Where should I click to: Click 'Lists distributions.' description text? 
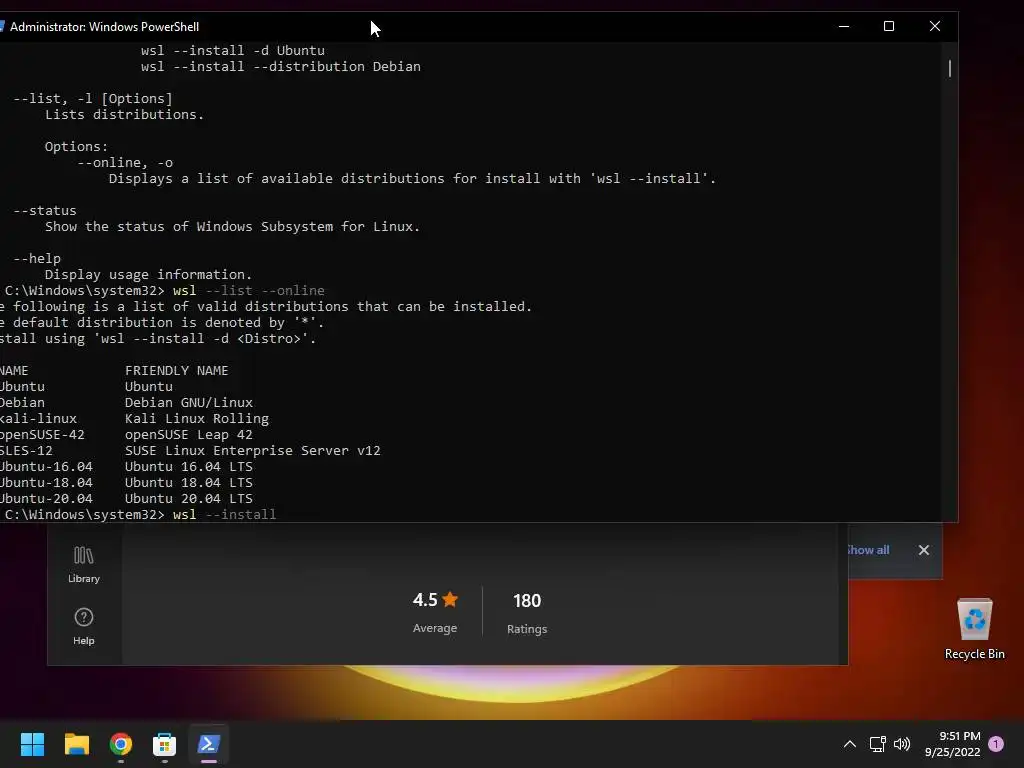point(124,114)
